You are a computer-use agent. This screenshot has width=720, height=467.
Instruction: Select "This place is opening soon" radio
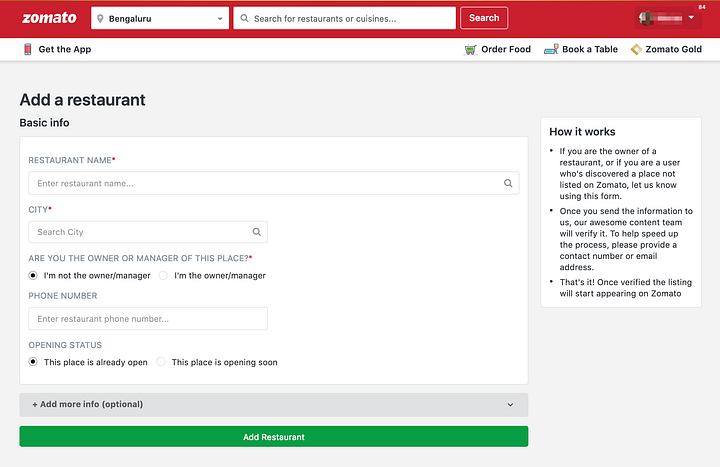tap(161, 362)
